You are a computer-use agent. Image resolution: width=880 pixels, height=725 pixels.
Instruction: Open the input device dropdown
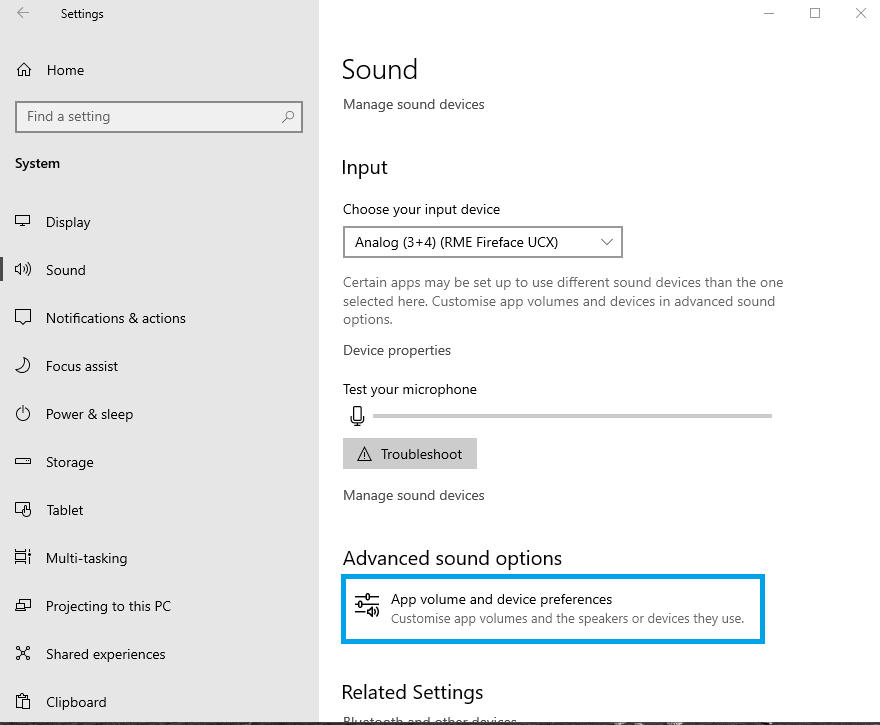(482, 242)
